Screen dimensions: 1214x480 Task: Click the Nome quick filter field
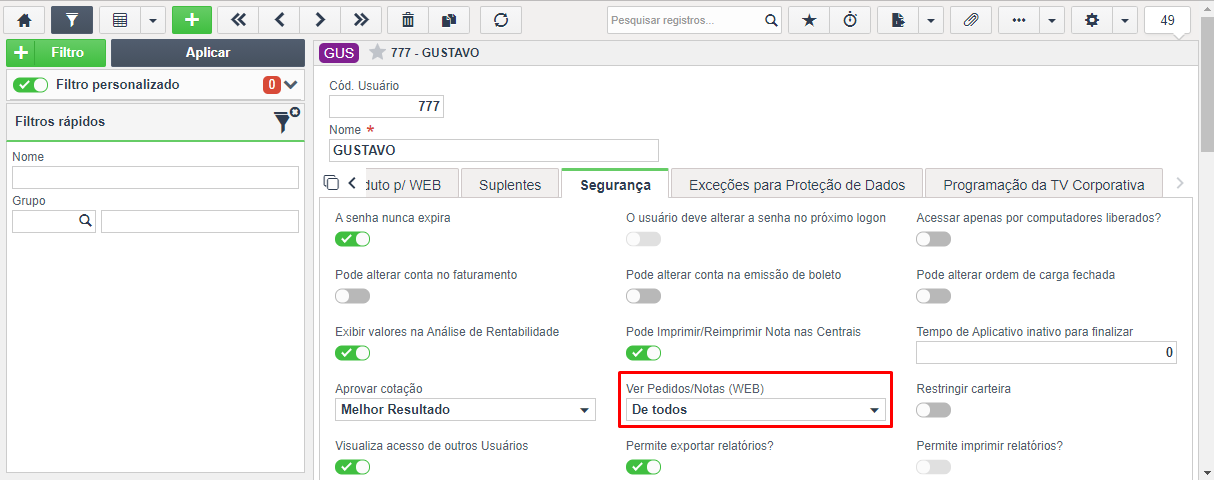pyautogui.click(x=155, y=177)
